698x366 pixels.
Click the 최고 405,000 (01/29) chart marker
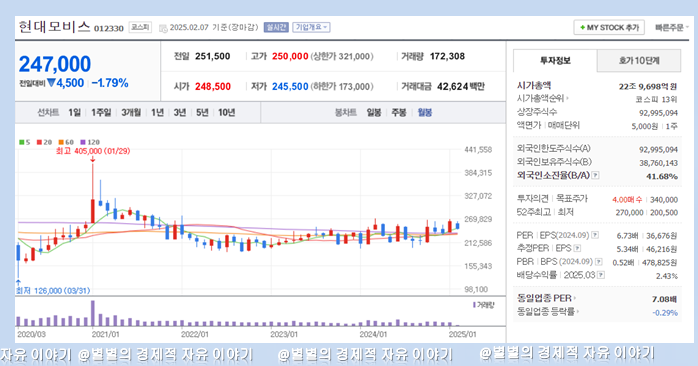[x=93, y=151]
